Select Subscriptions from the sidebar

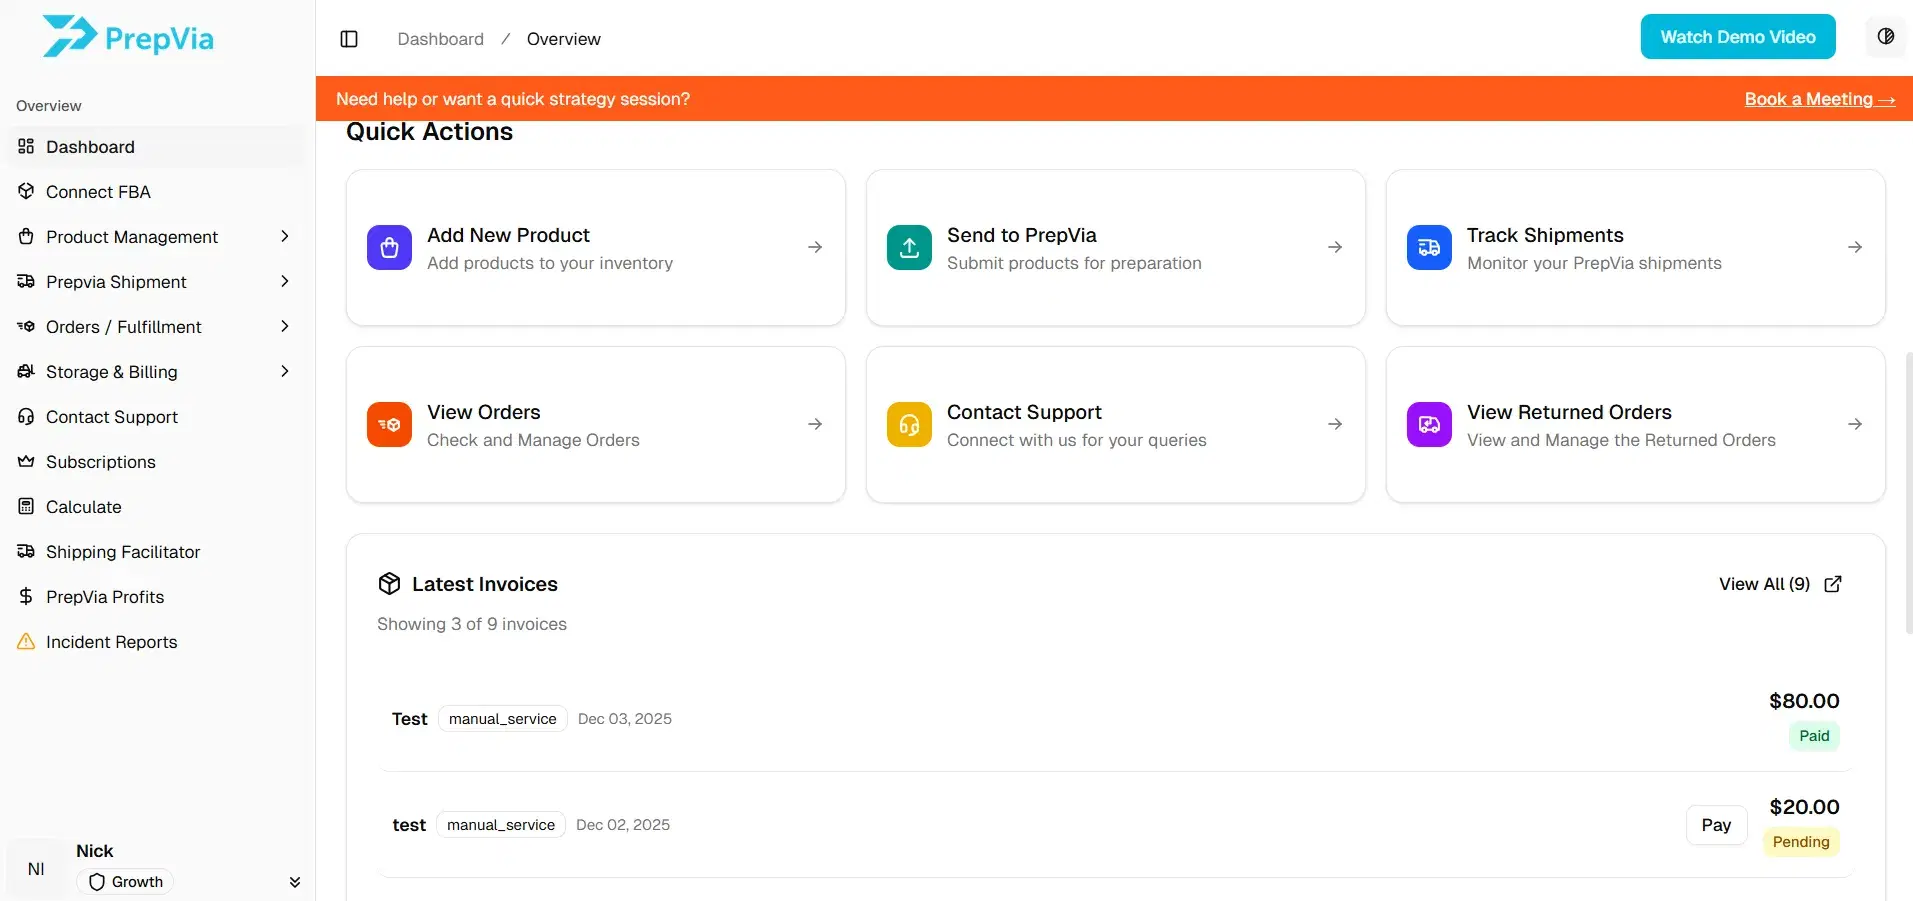point(101,461)
